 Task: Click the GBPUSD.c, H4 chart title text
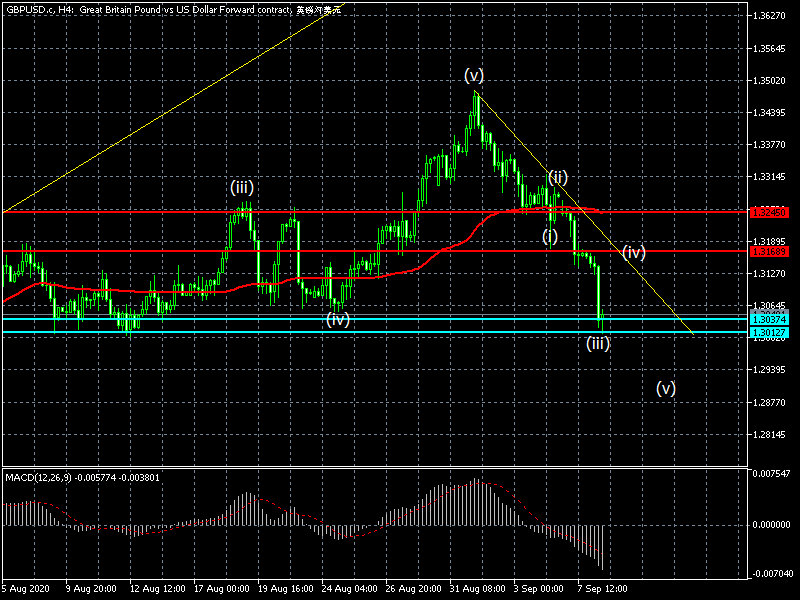(40, 9)
